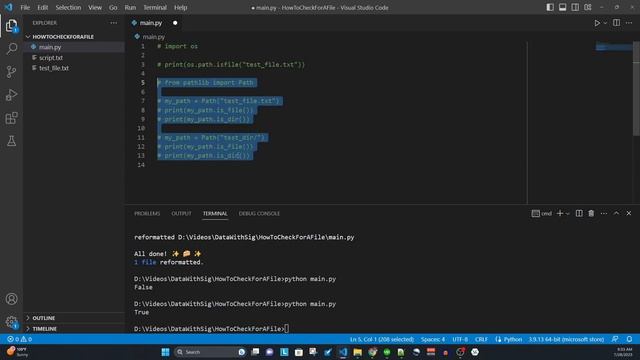Viewport: 640px width, 360px height.
Task: Open the new terminal profile dropdown
Action: coord(567,214)
